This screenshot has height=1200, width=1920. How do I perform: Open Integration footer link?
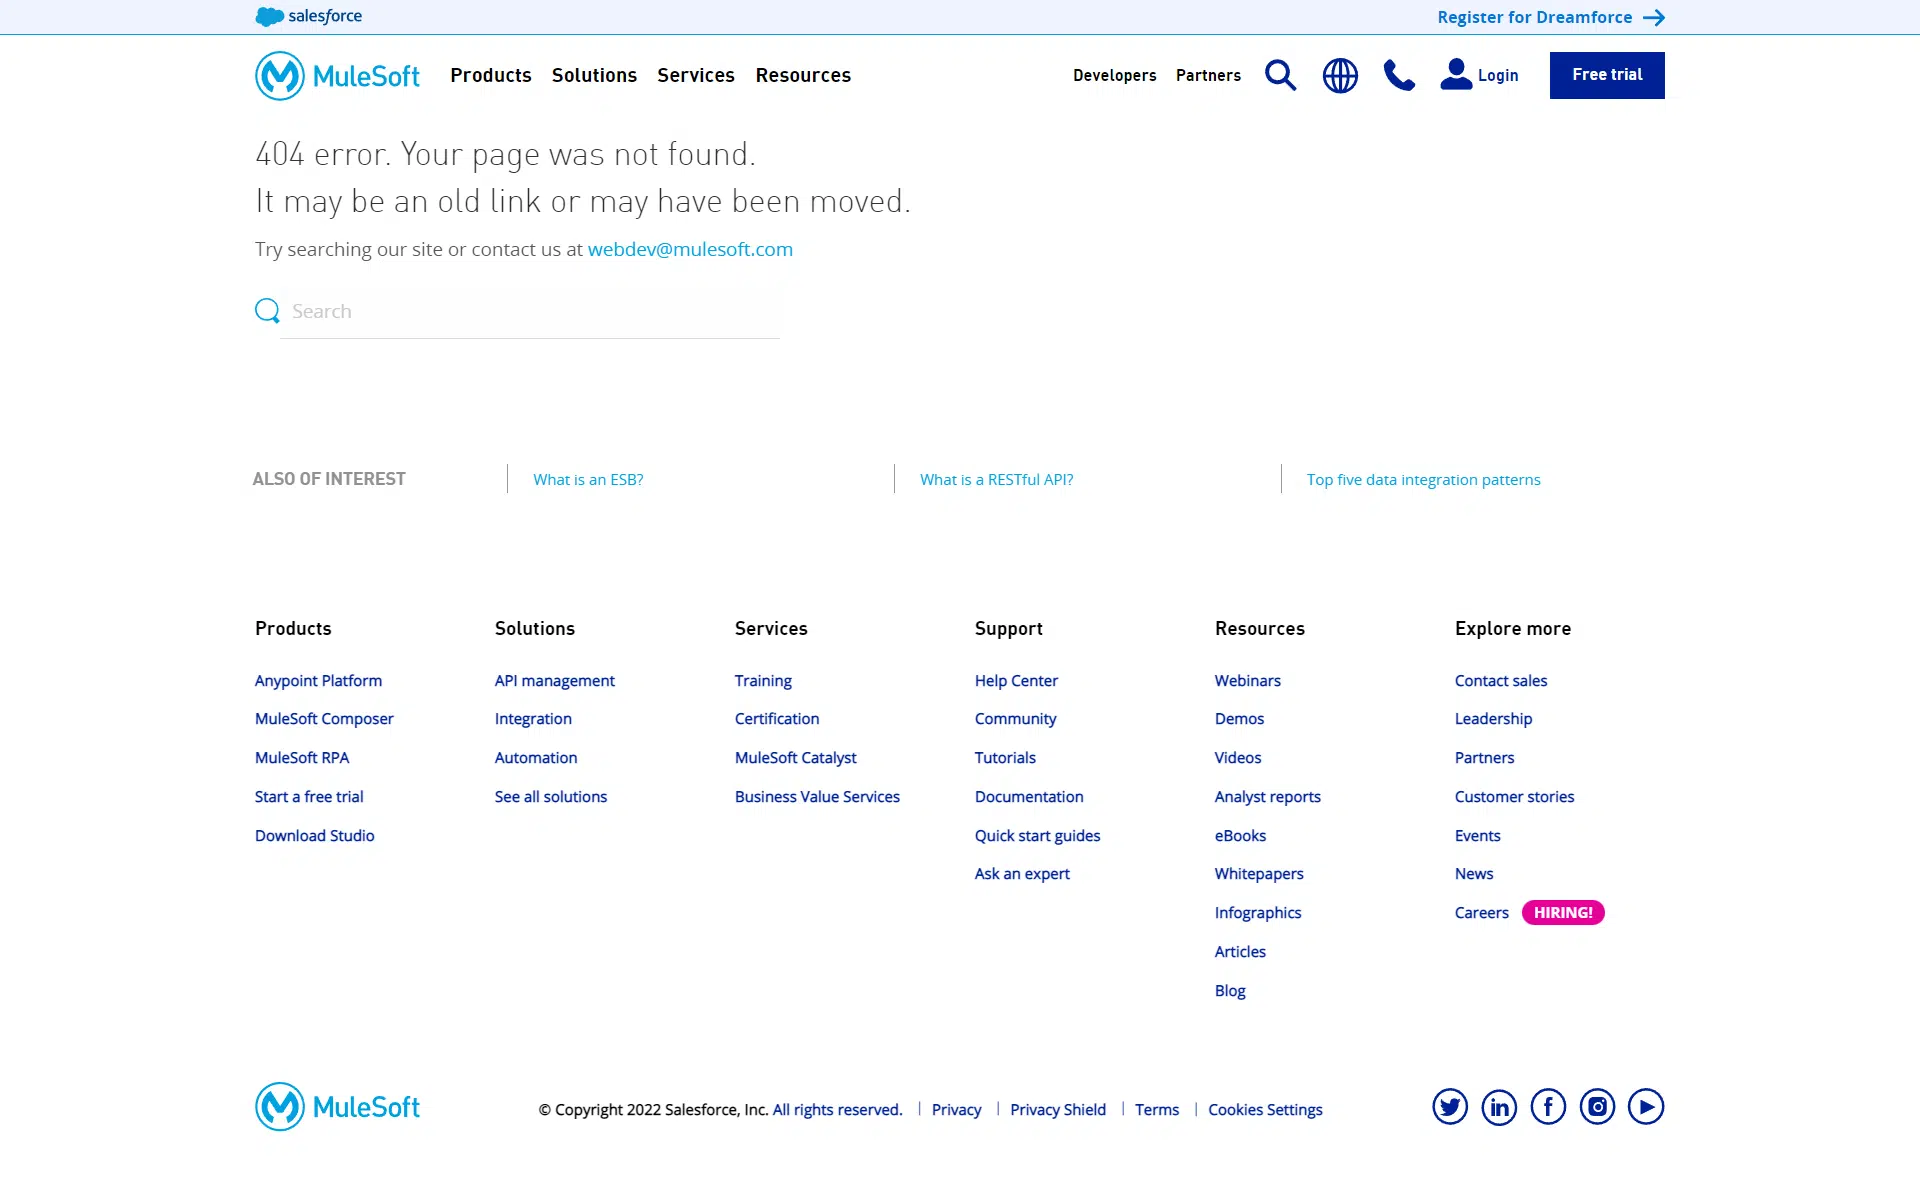coord(533,718)
